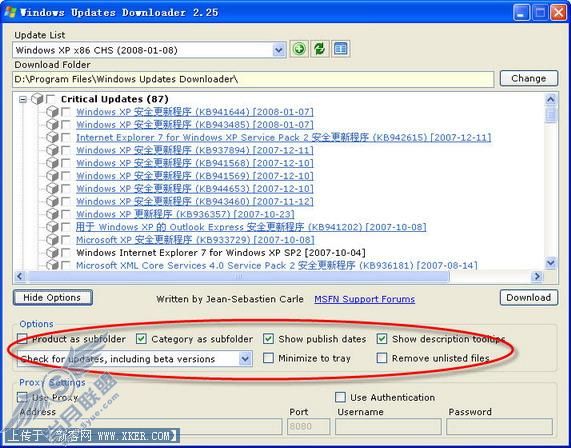Tick the KB937894 update checkbox
The width and height of the screenshot is (571, 448).
[x=66, y=150]
